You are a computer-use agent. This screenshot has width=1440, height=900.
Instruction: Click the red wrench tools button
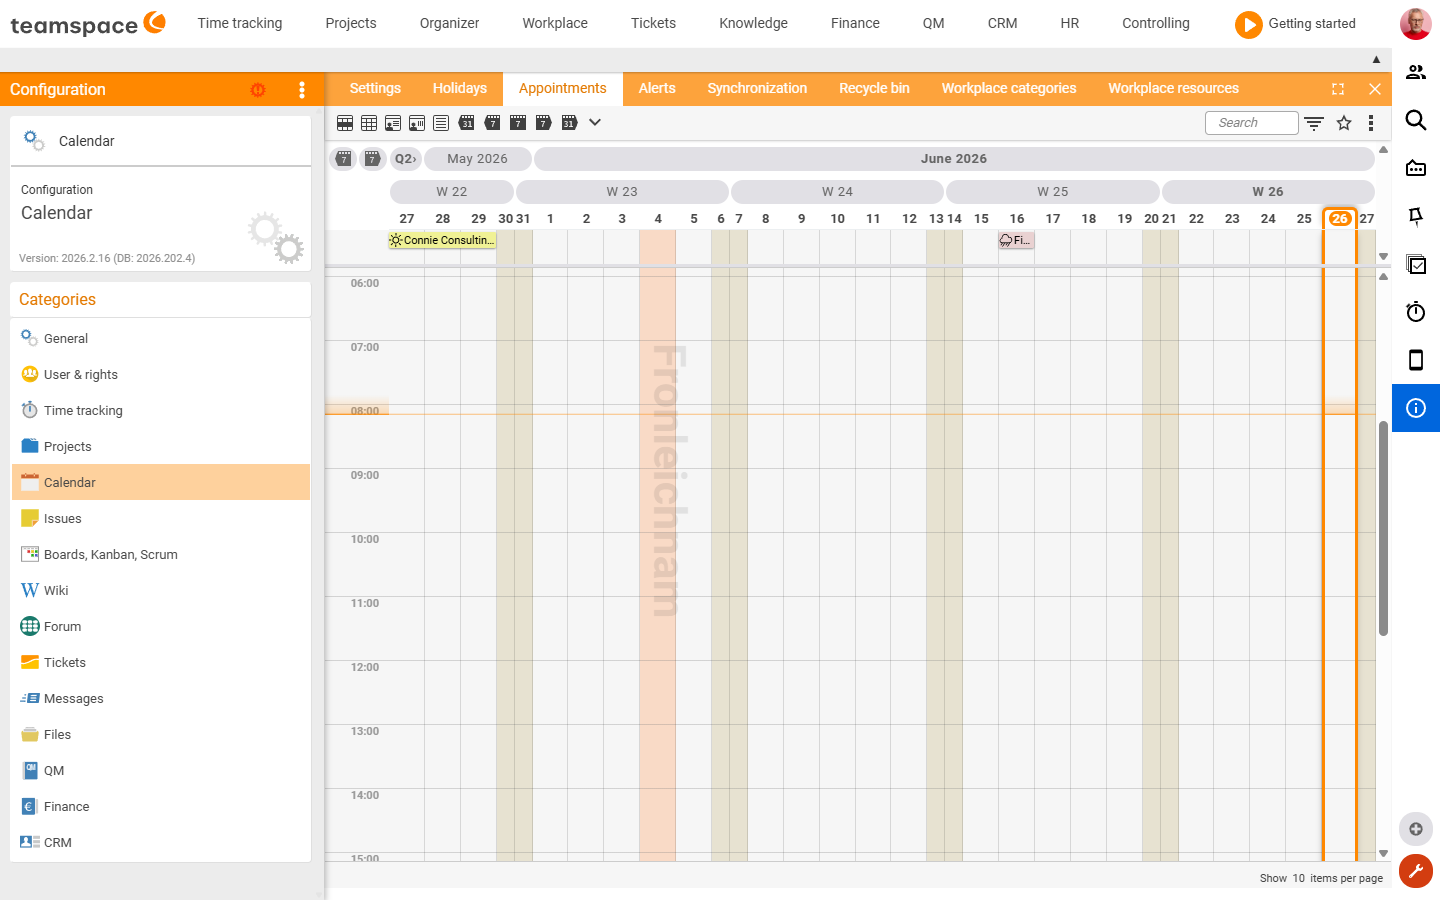pos(1416,871)
